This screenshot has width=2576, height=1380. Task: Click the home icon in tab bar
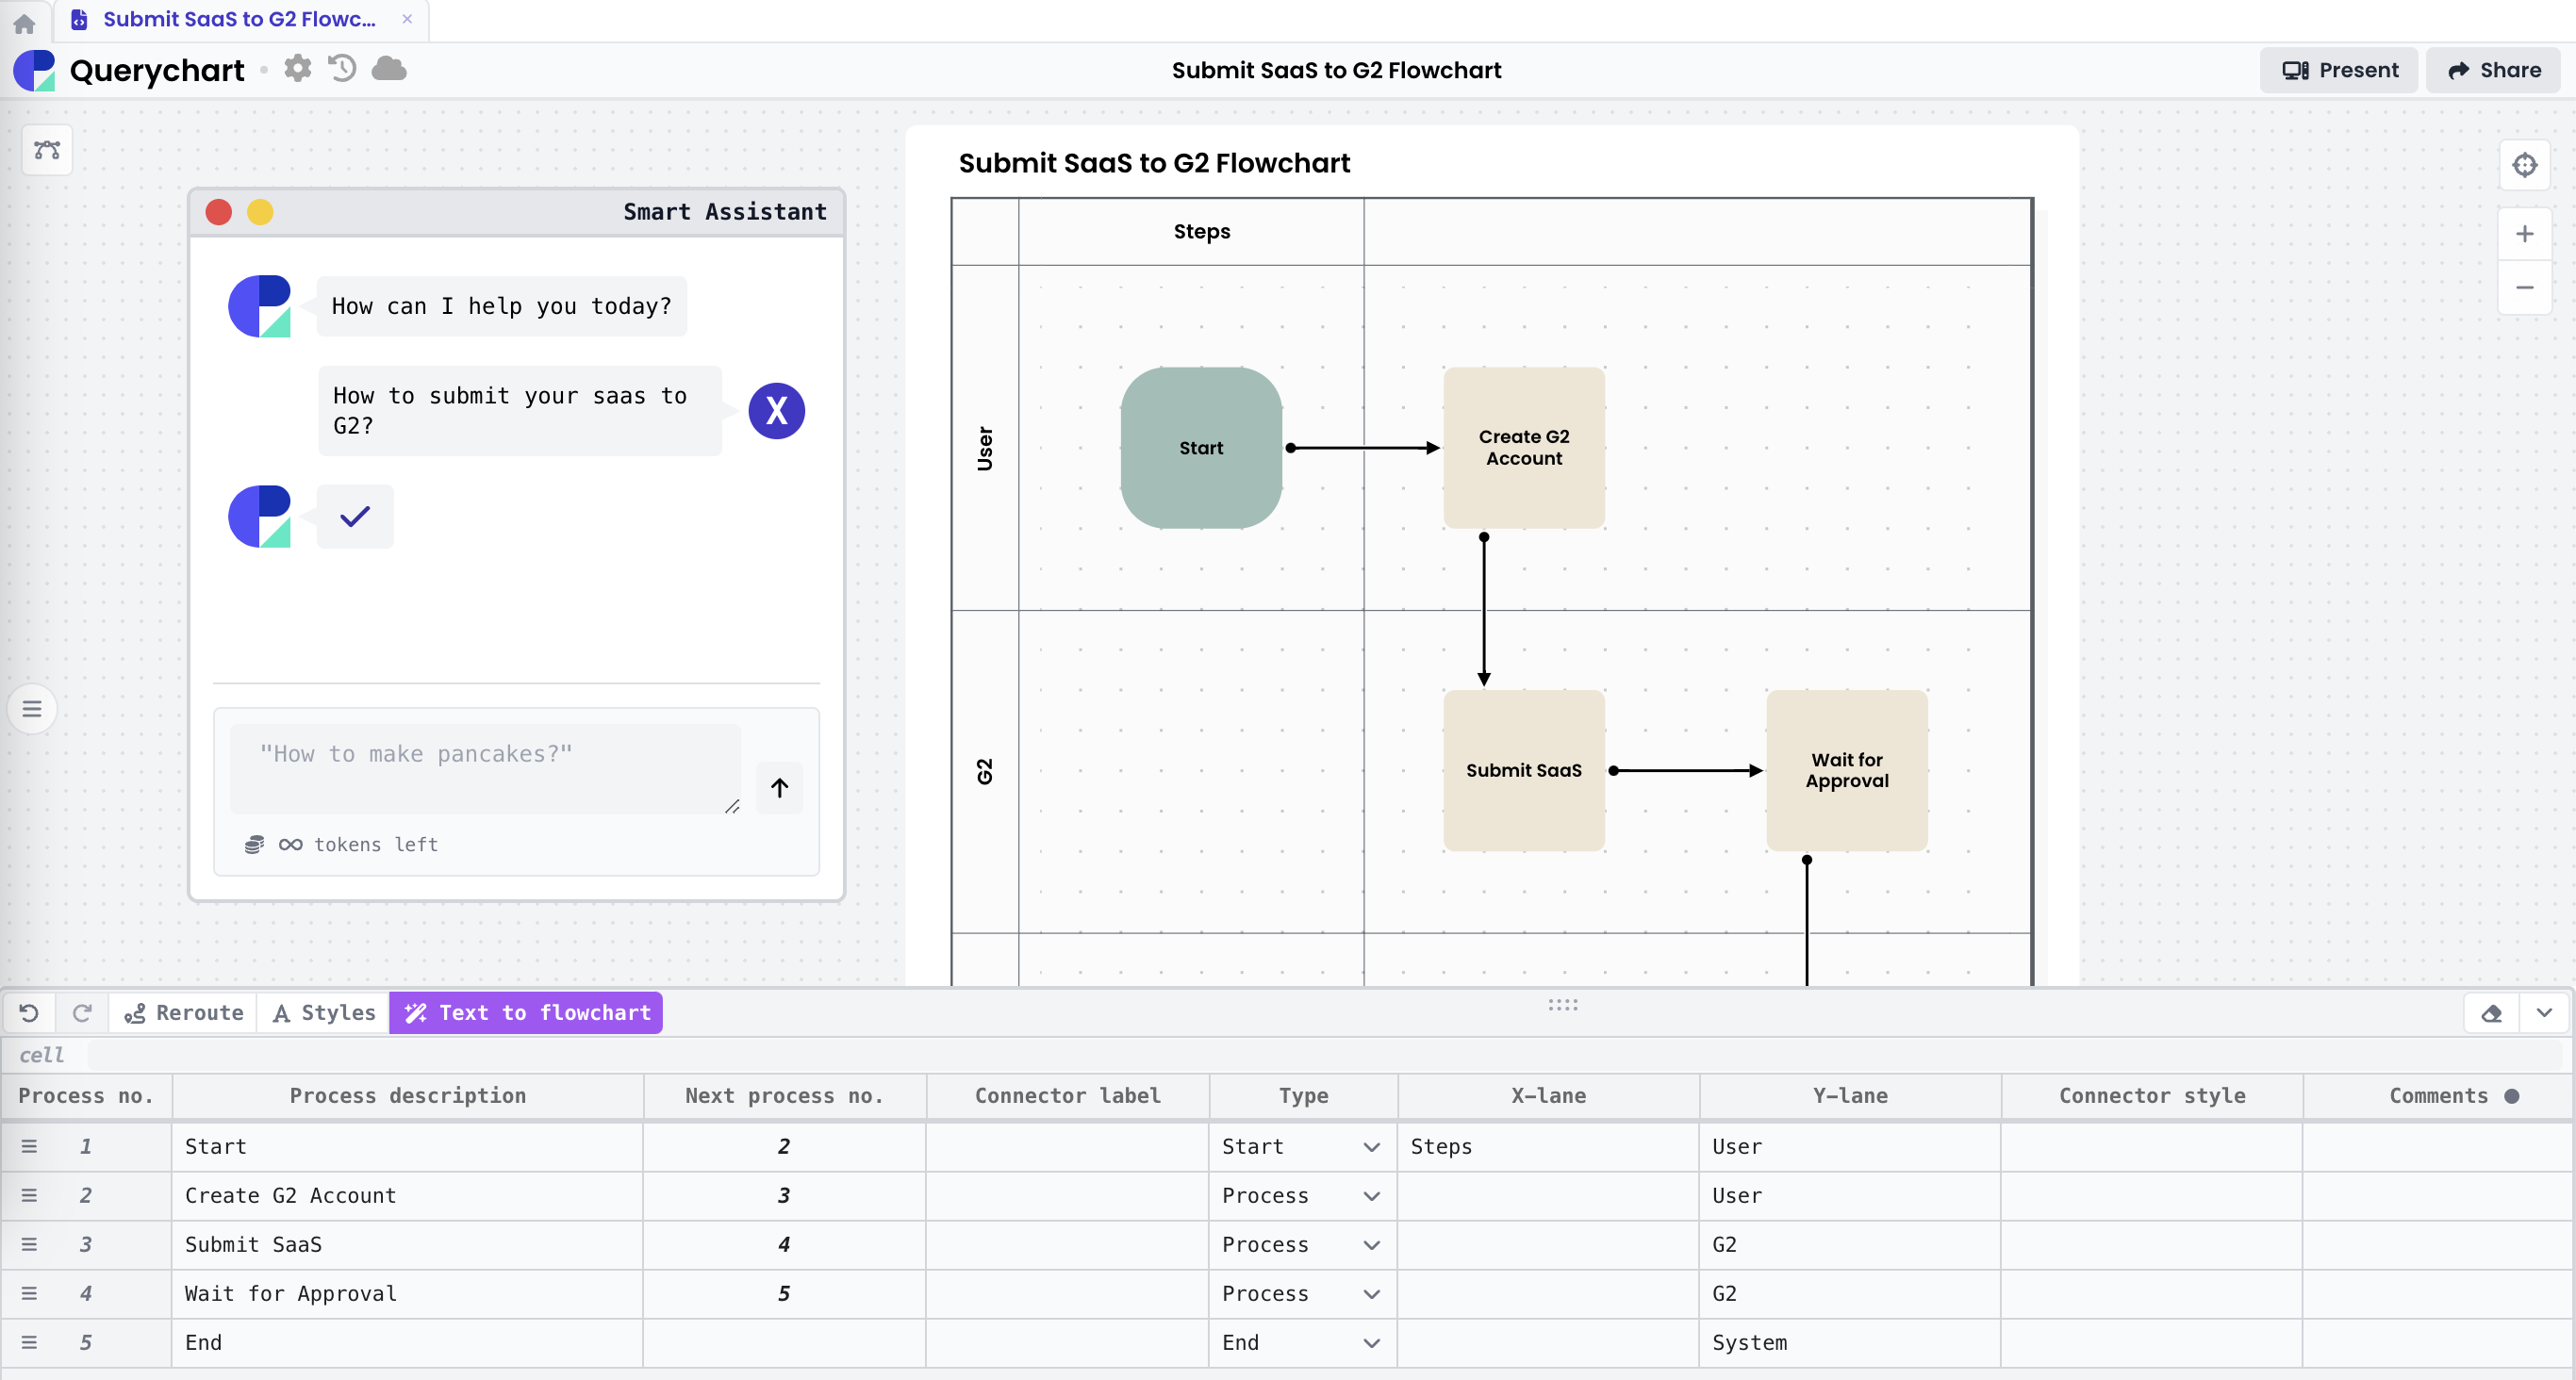(24, 22)
